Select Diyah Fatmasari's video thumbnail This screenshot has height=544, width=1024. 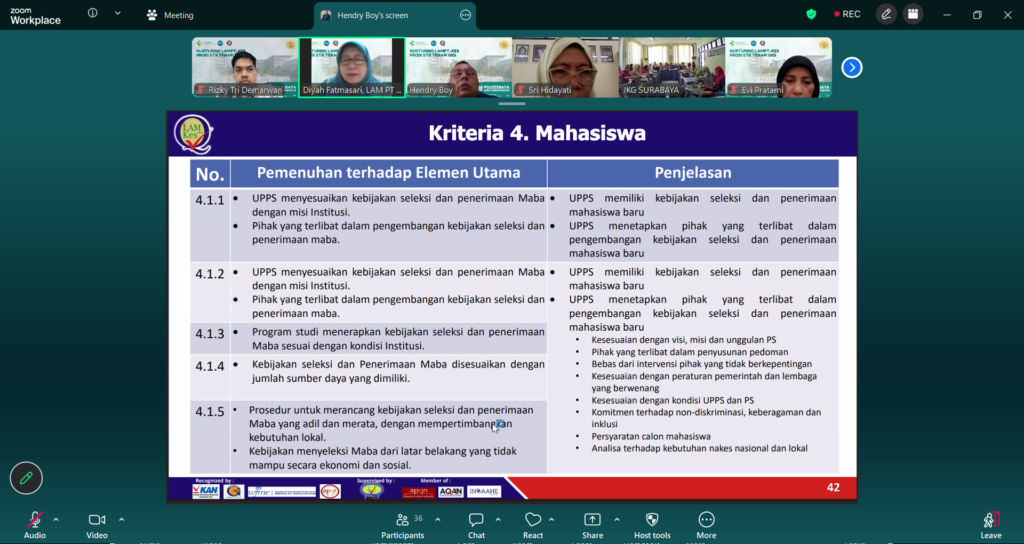tap(352, 67)
